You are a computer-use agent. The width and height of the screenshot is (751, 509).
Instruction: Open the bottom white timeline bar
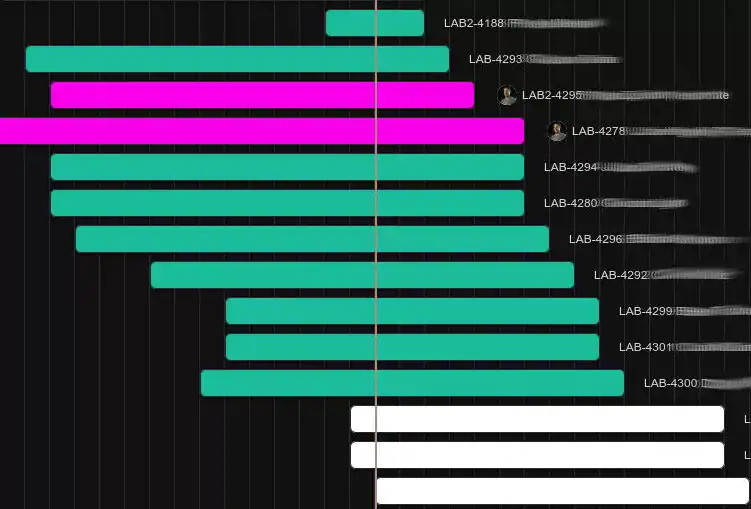(x=562, y=491)
